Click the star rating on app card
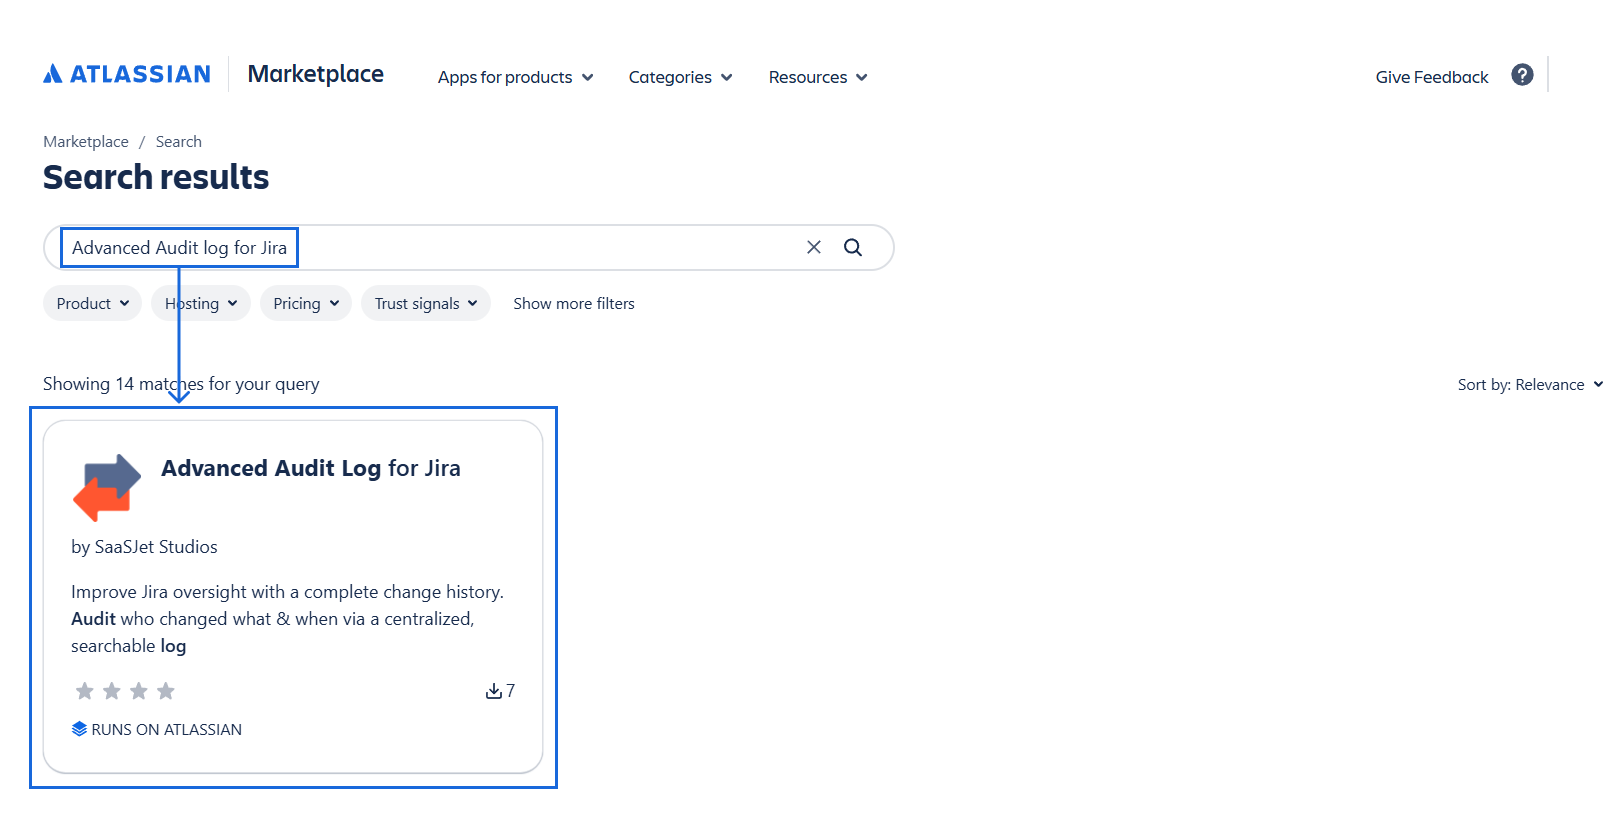This screenshot has height=832, width=1622. click(x=125, y=691)
